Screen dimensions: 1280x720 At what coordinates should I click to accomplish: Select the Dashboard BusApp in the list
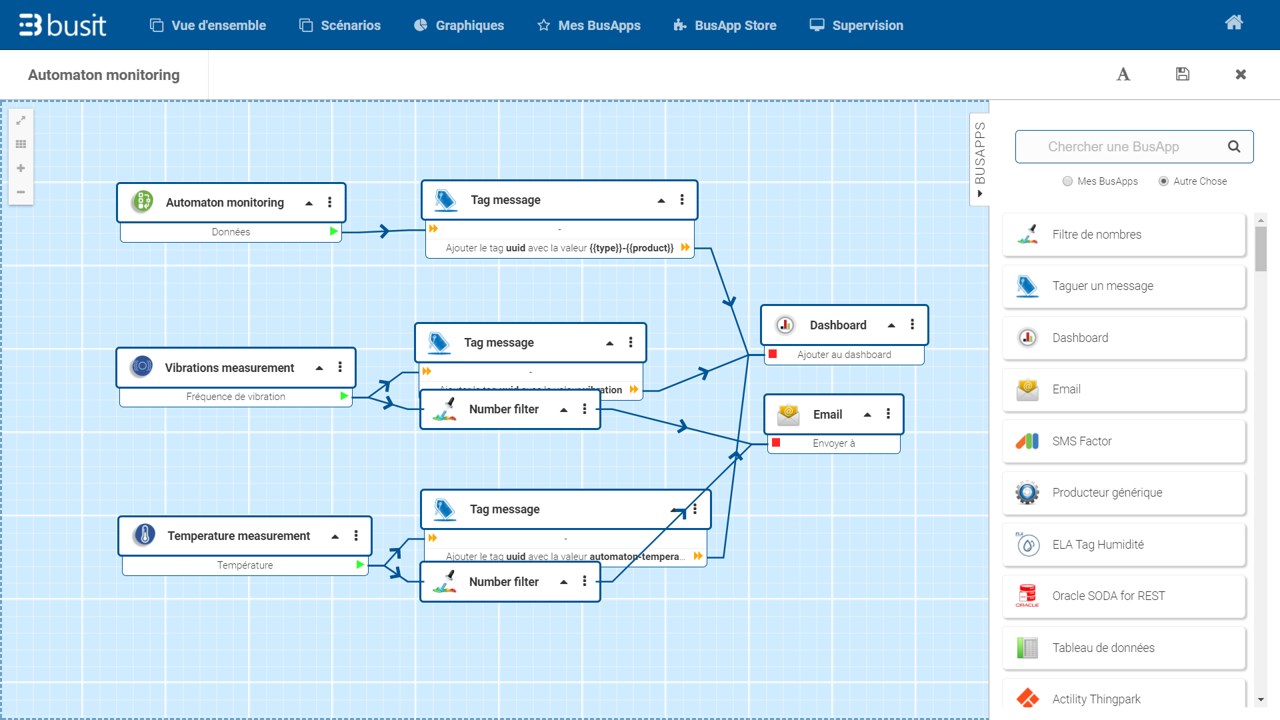click(x=1125, y=338)
